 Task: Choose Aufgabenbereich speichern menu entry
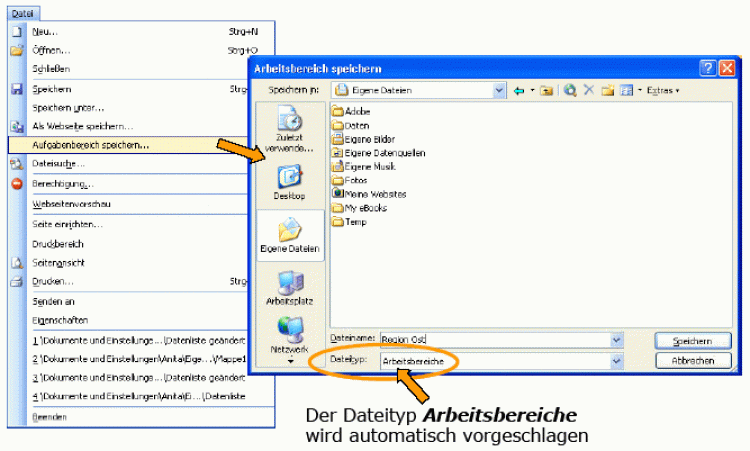92,145
